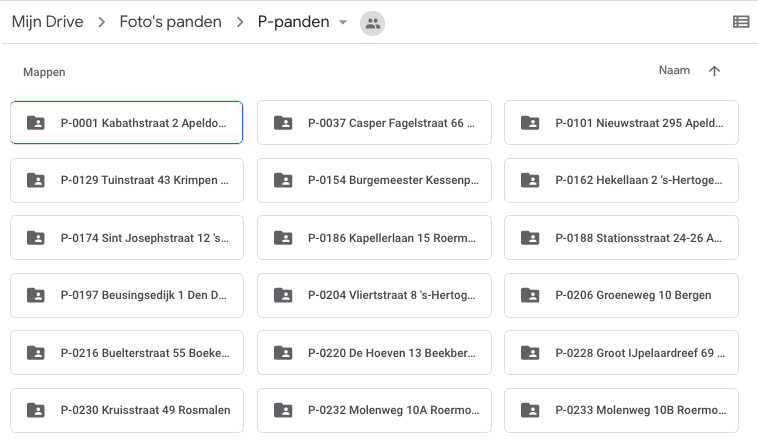
Task: Select folder P-0228 Groot IJpelaardreef 69
Action: coord(621,353)
